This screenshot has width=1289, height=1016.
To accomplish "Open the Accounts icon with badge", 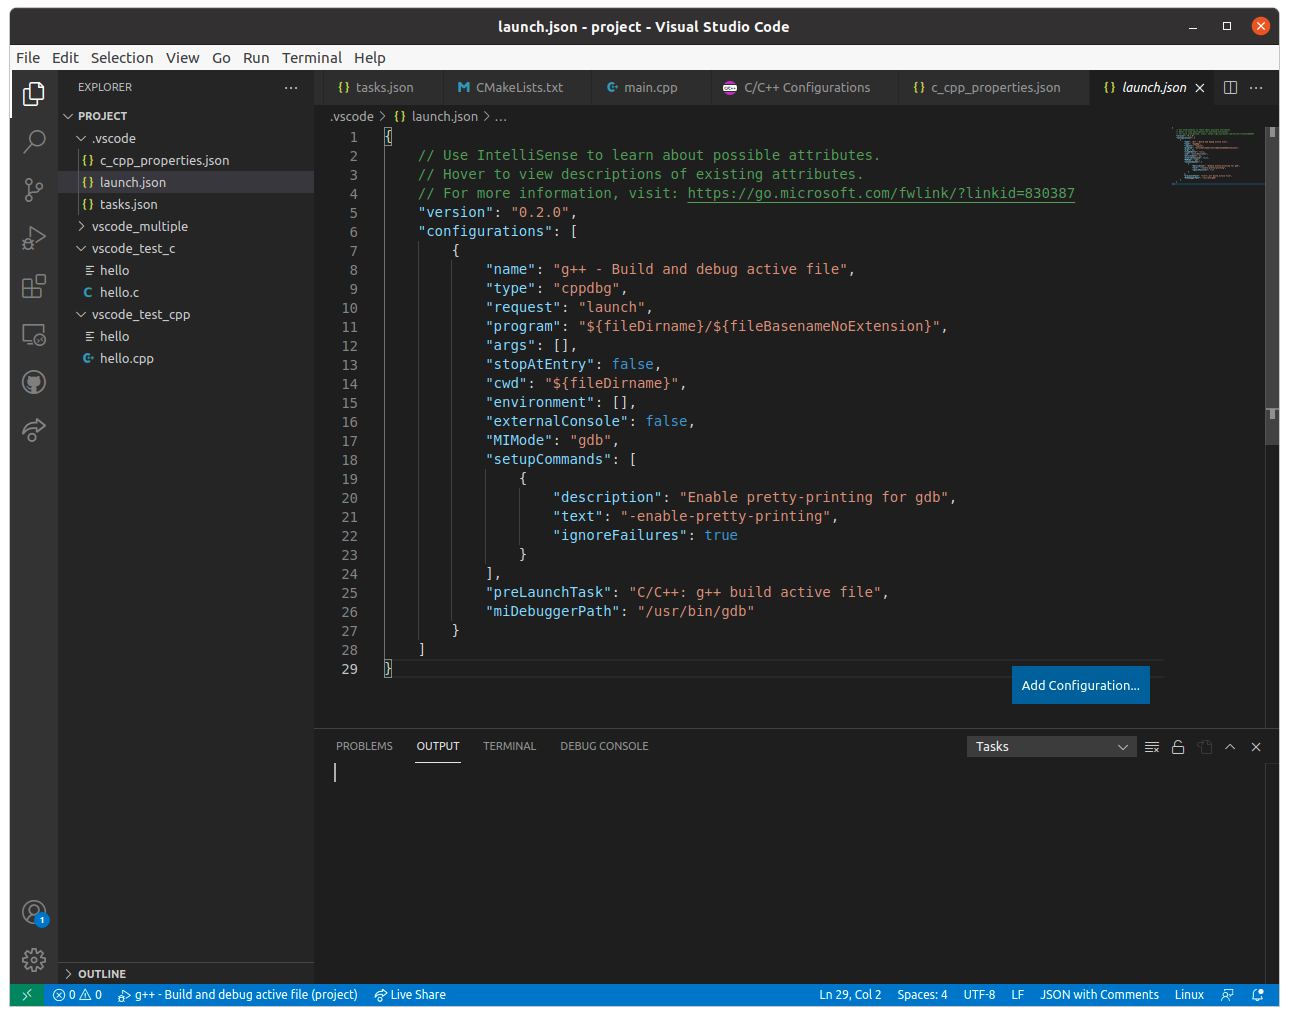I will [x=34, y=912].
